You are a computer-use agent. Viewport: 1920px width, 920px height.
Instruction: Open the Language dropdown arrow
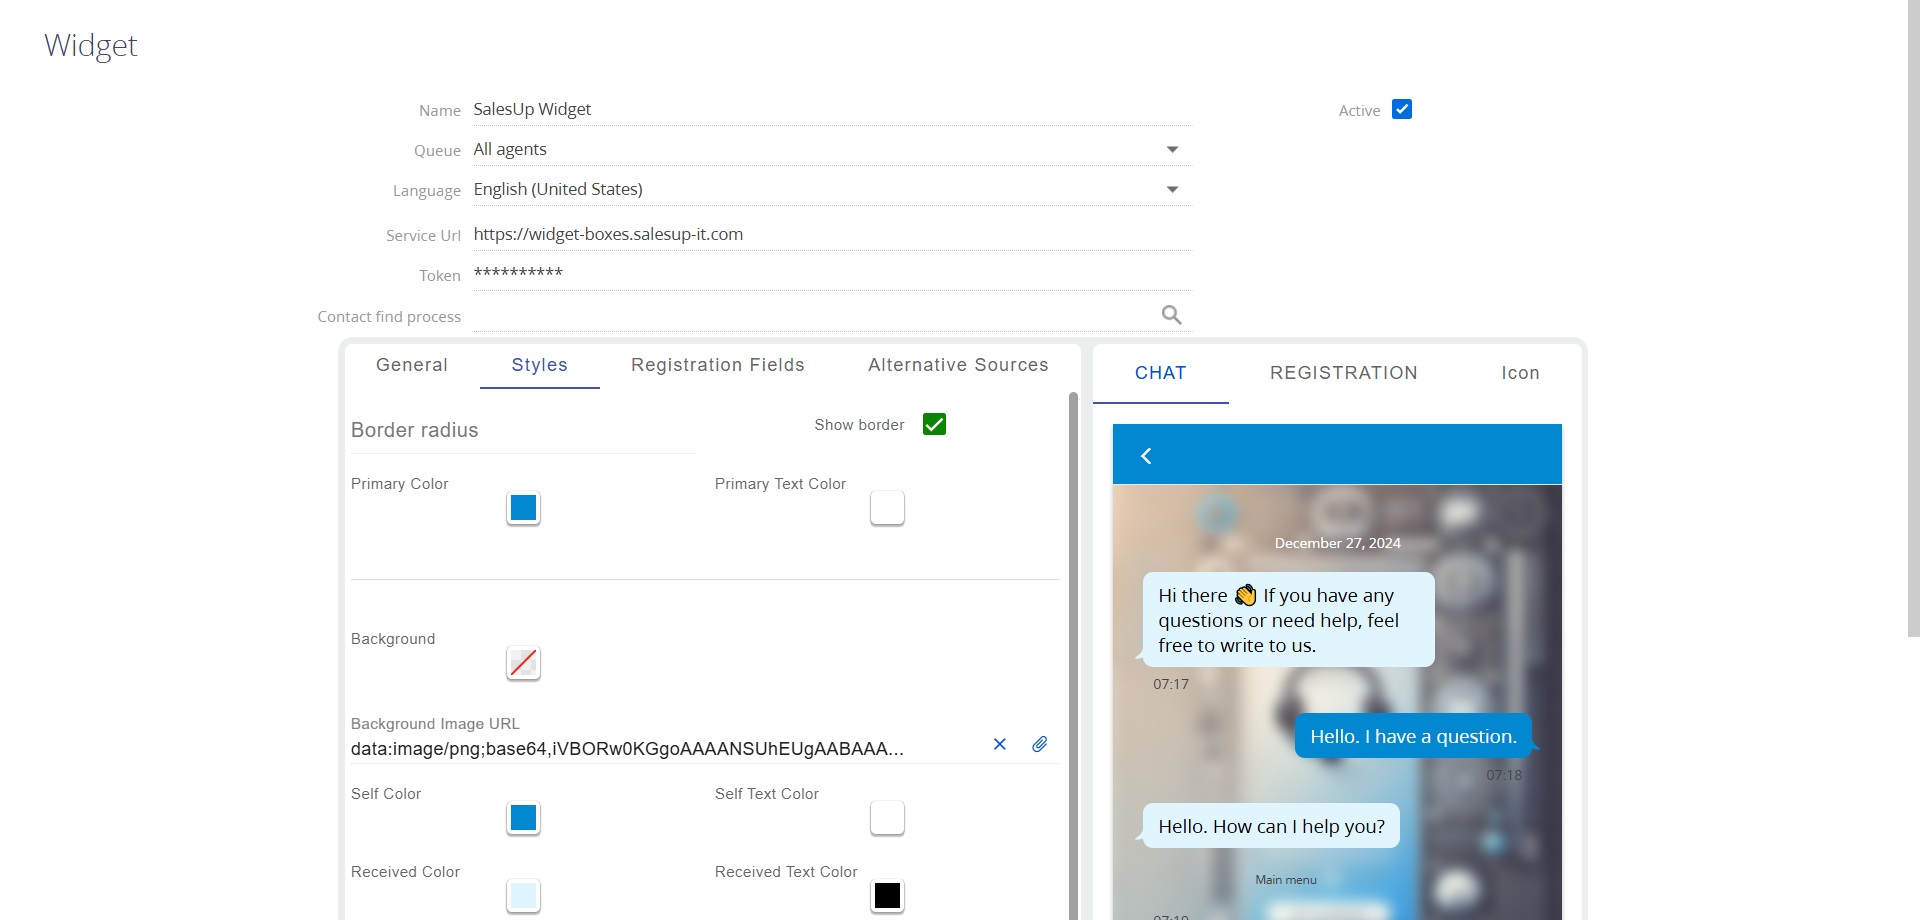[x=1172, y=189]
